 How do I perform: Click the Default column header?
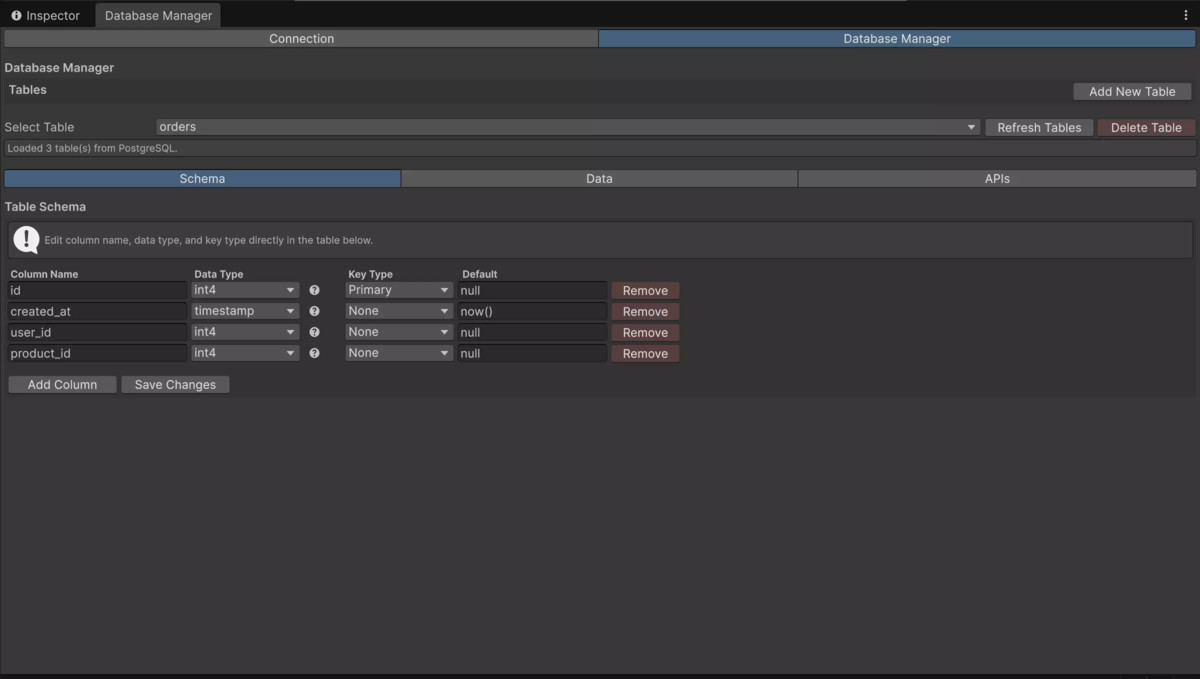coord(480,274)
